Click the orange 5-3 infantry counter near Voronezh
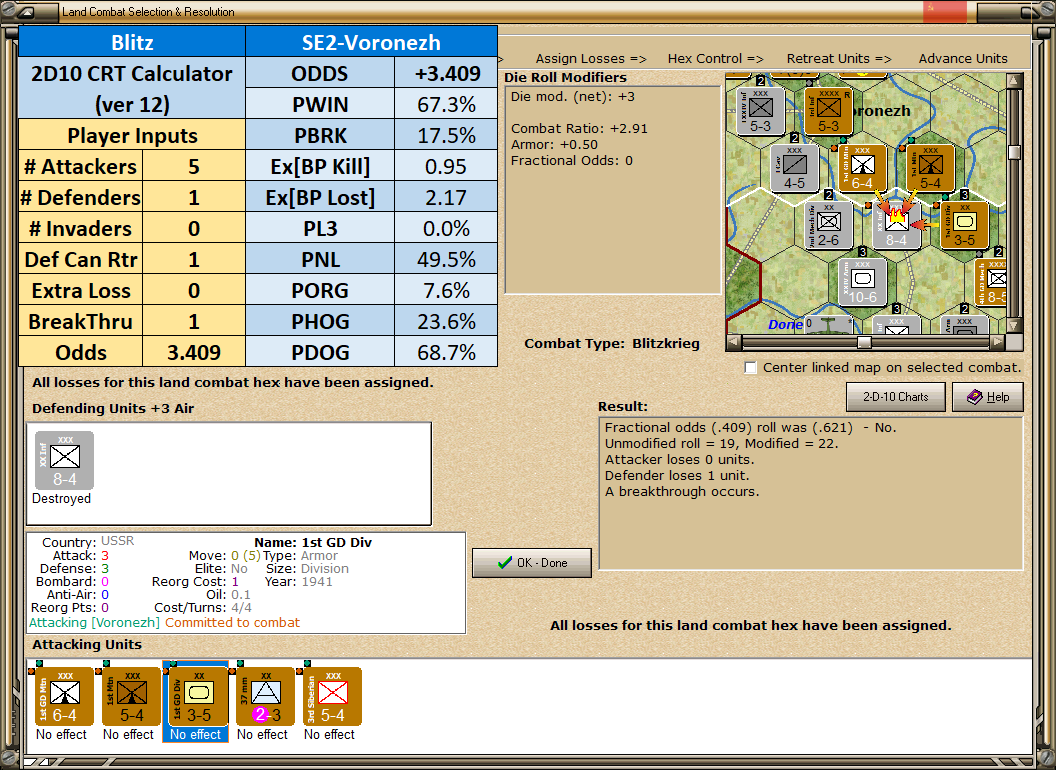 pos(828,111)
